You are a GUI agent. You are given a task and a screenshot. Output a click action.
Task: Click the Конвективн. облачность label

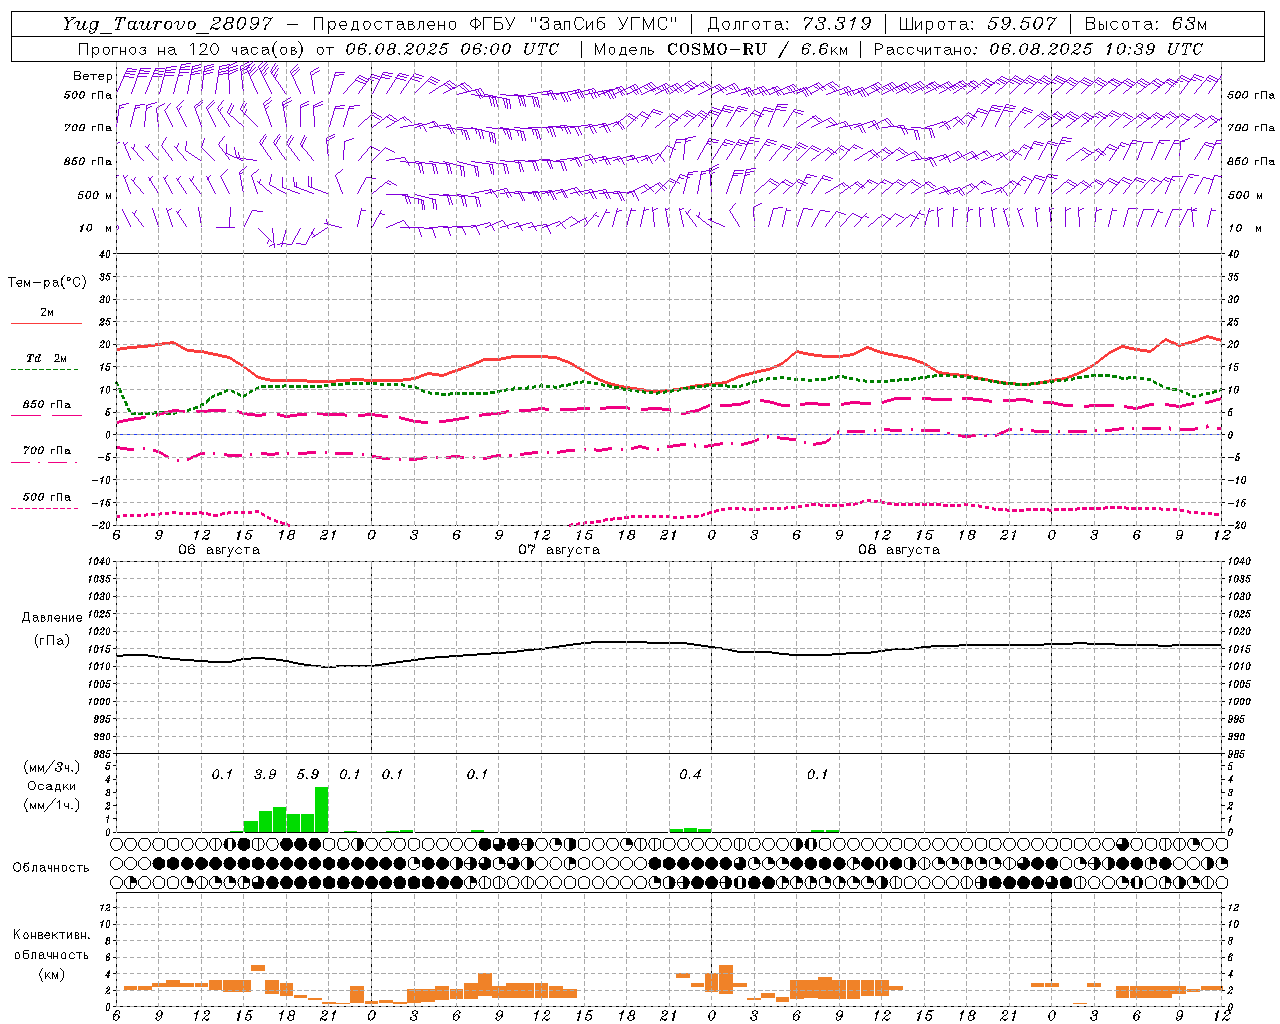coord(51,945)
